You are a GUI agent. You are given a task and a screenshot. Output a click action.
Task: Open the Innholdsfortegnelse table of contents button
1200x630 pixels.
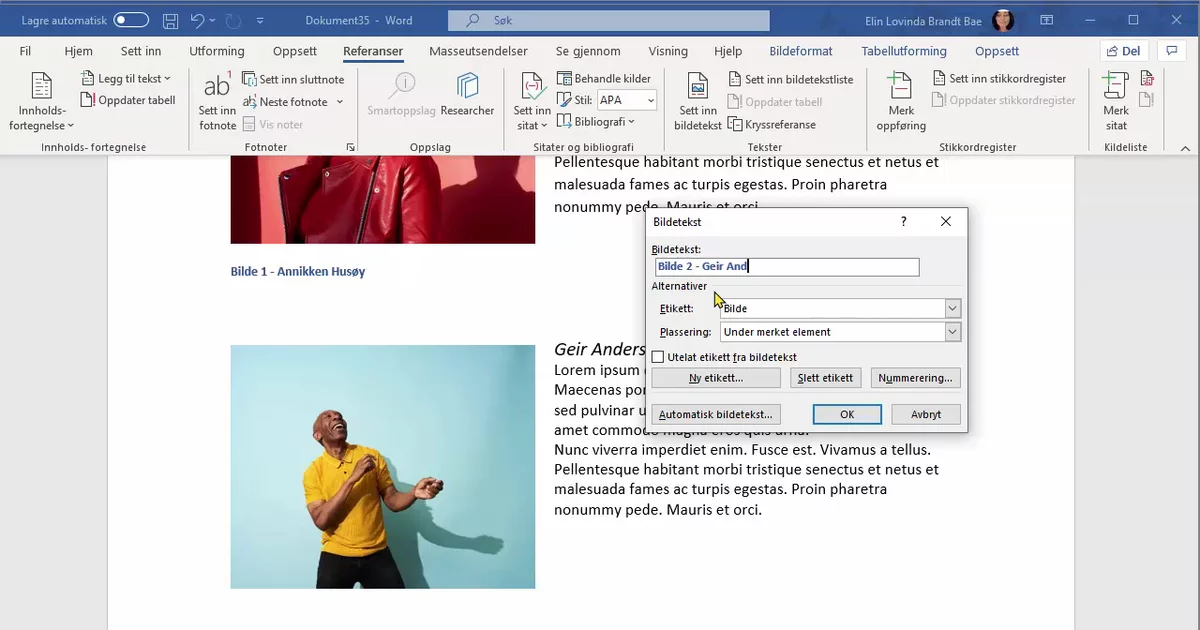[x=41, y=102]
